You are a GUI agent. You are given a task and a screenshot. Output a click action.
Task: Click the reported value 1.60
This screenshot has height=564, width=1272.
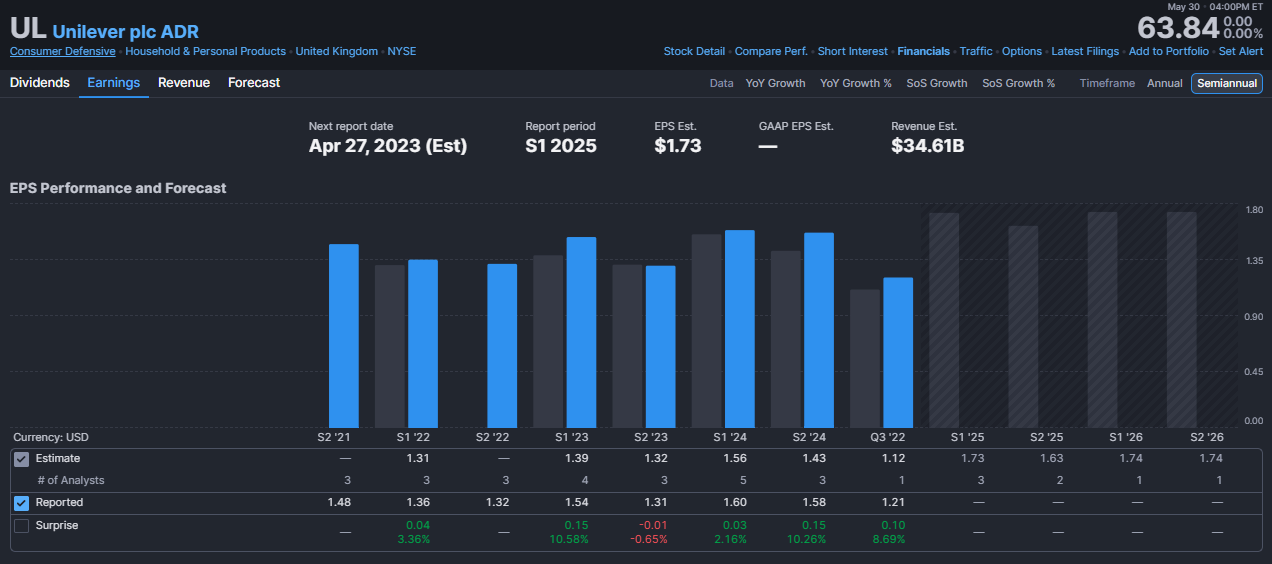pyautogui.click(x=735, y=503)
